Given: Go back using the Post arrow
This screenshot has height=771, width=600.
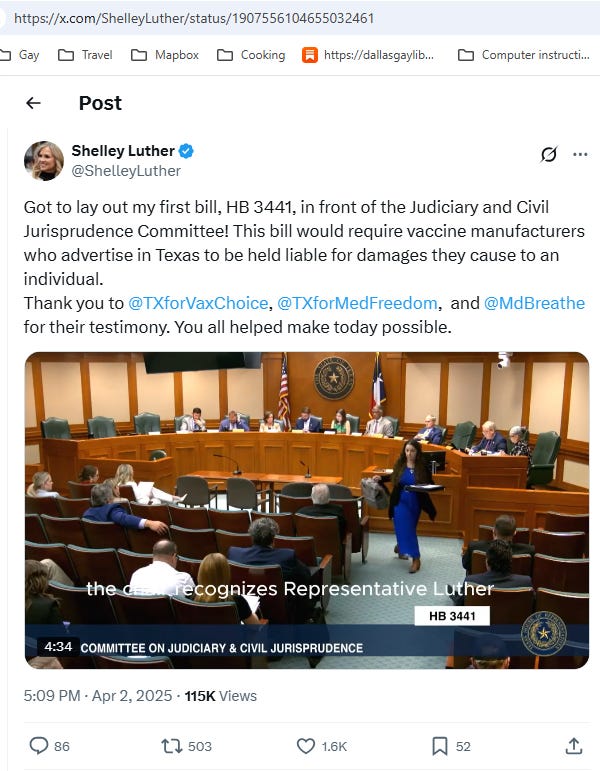Looking at the screenshot, I should coord(33,103).
